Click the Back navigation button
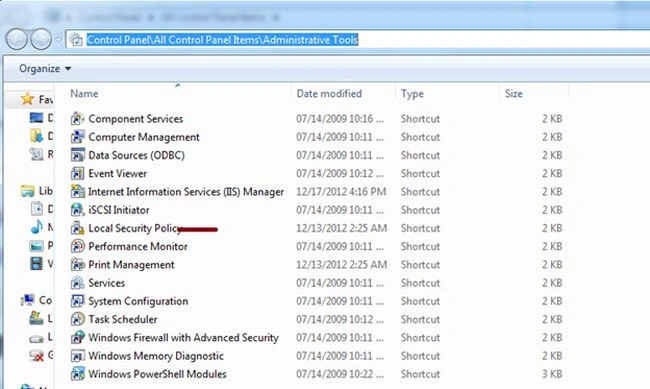 (17, 39)
